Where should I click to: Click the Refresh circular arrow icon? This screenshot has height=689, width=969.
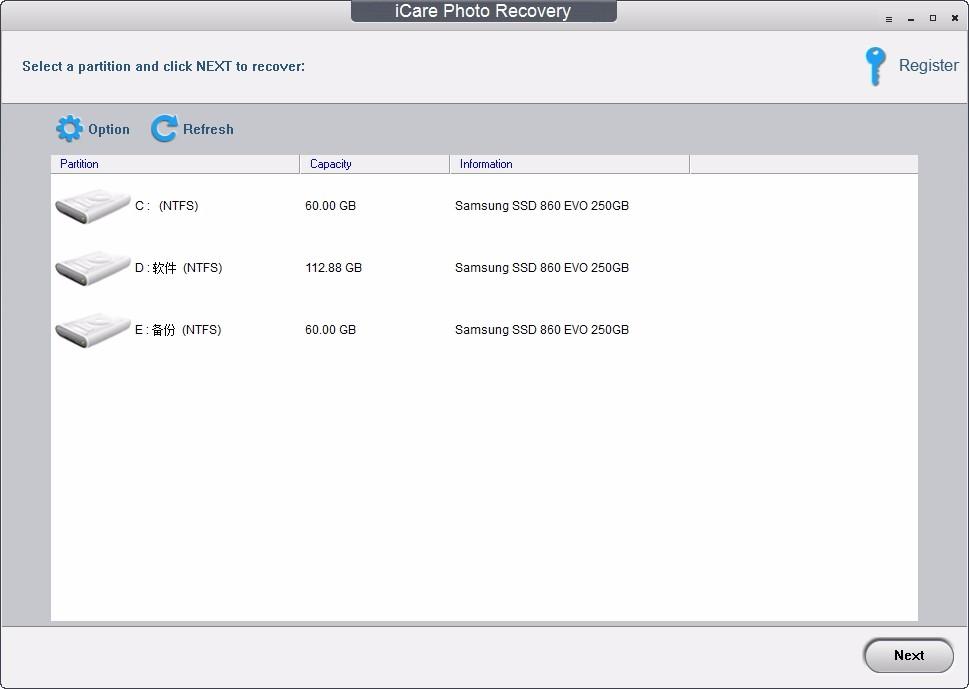click(164, 129)
